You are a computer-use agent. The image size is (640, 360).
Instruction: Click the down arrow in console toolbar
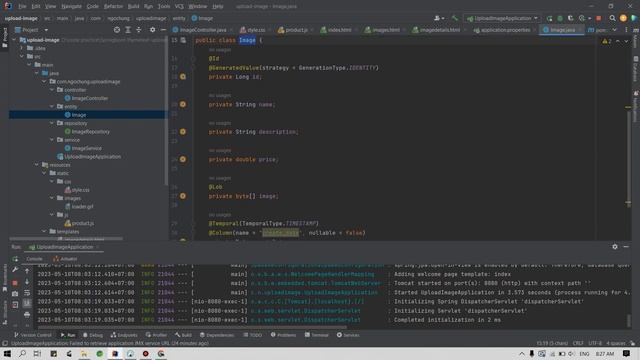click(27, 282)
